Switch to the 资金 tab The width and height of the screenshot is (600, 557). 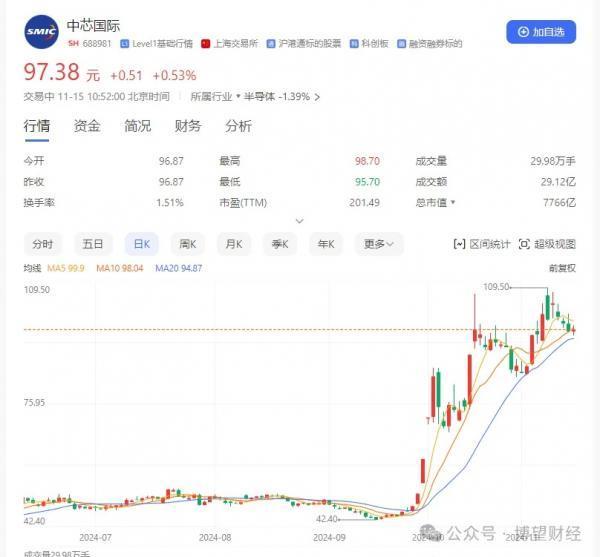[87, 126]
